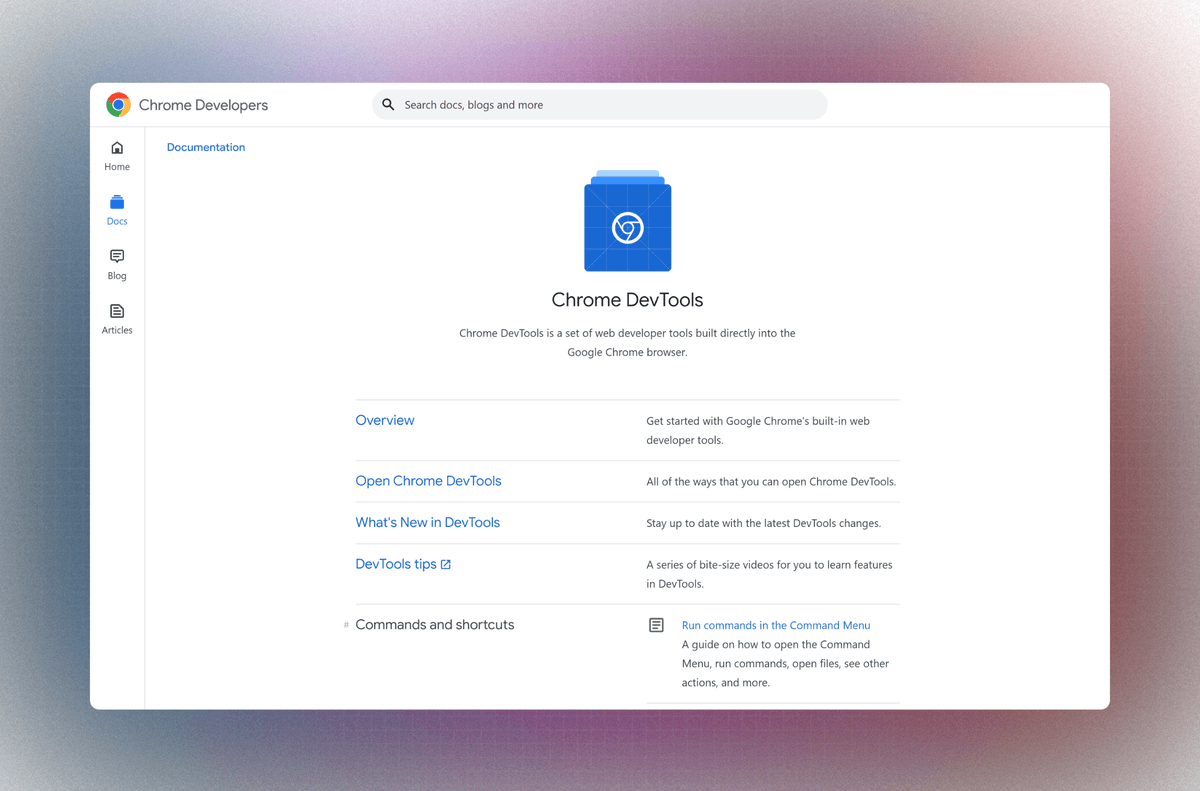Click the Commands and shortcuts heading

[x=435, y=625]
